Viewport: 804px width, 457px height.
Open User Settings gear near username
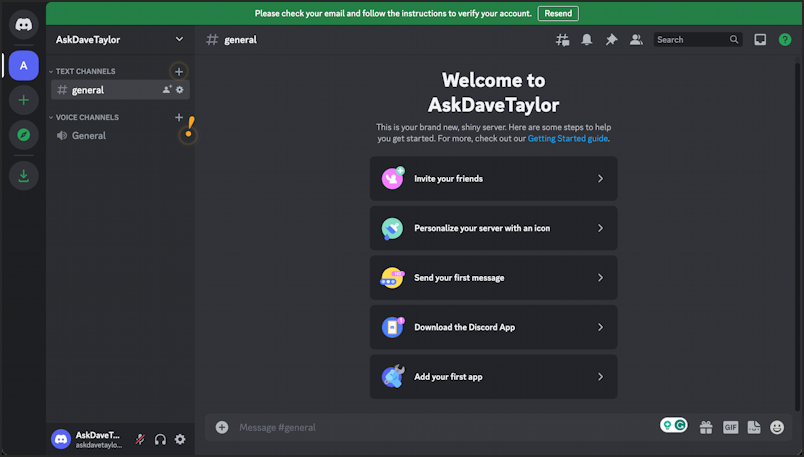click(x=180, y=439)
